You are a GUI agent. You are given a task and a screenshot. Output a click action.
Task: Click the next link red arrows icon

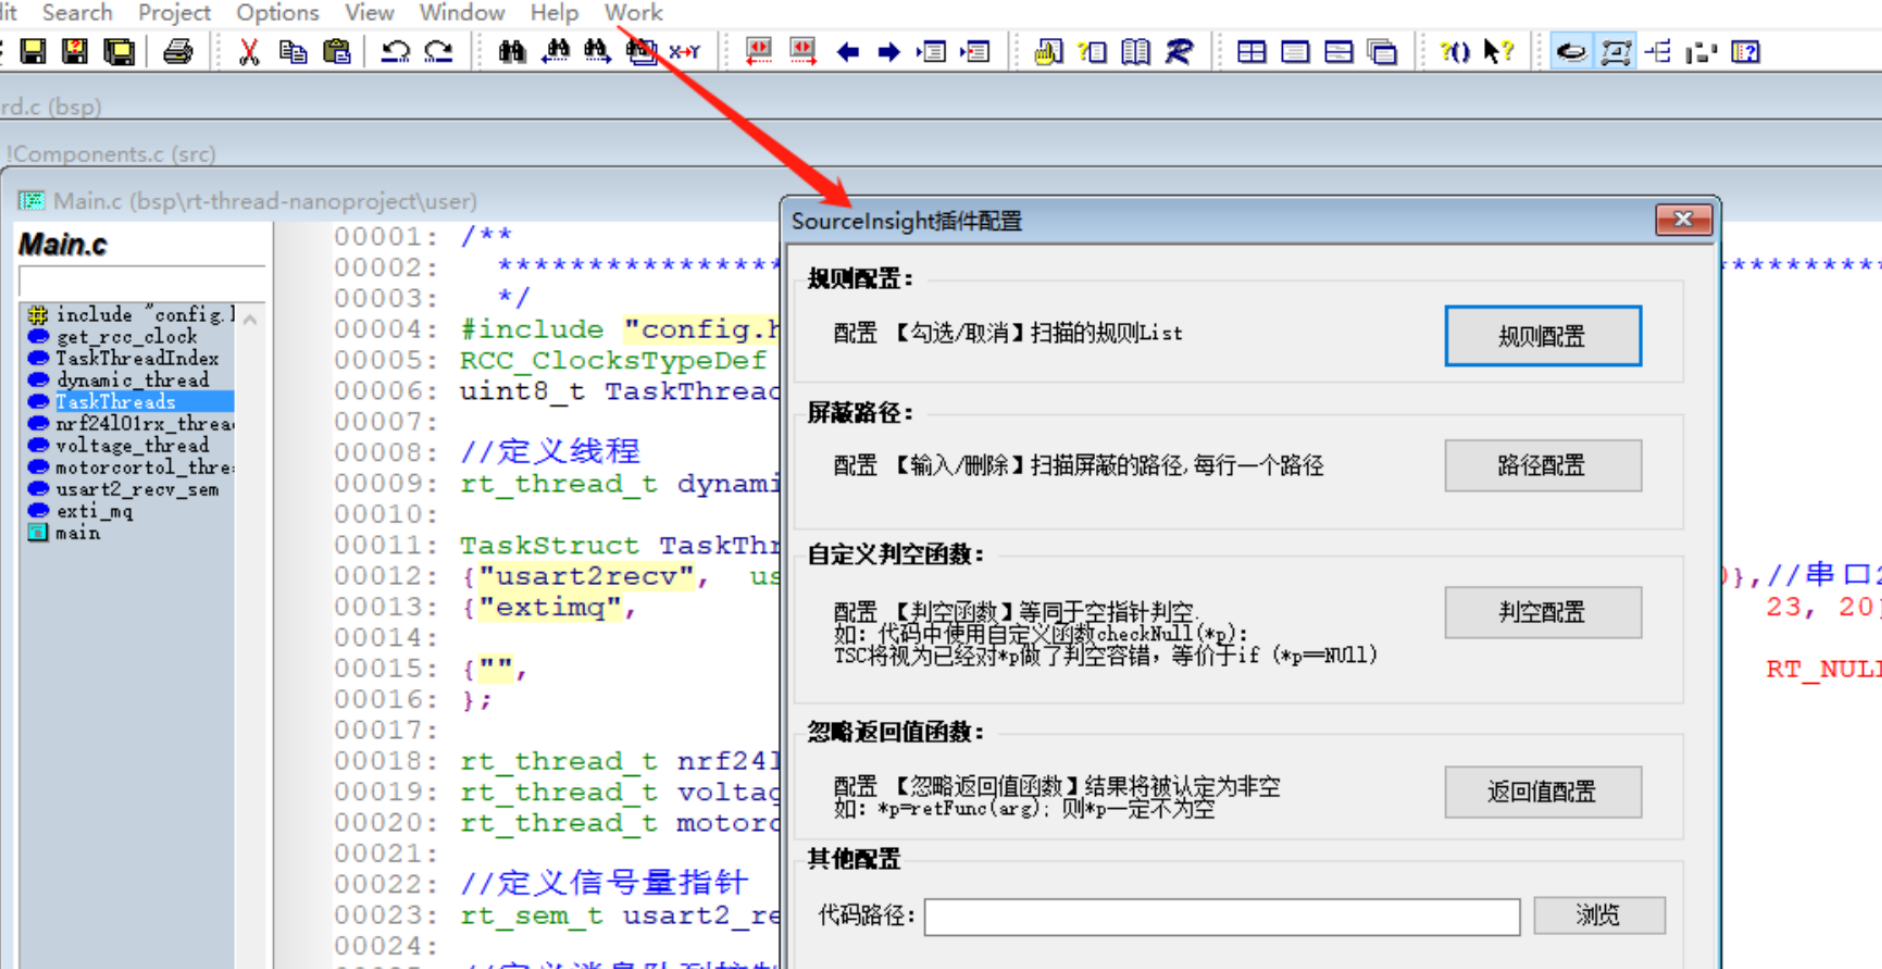[802, 51]
